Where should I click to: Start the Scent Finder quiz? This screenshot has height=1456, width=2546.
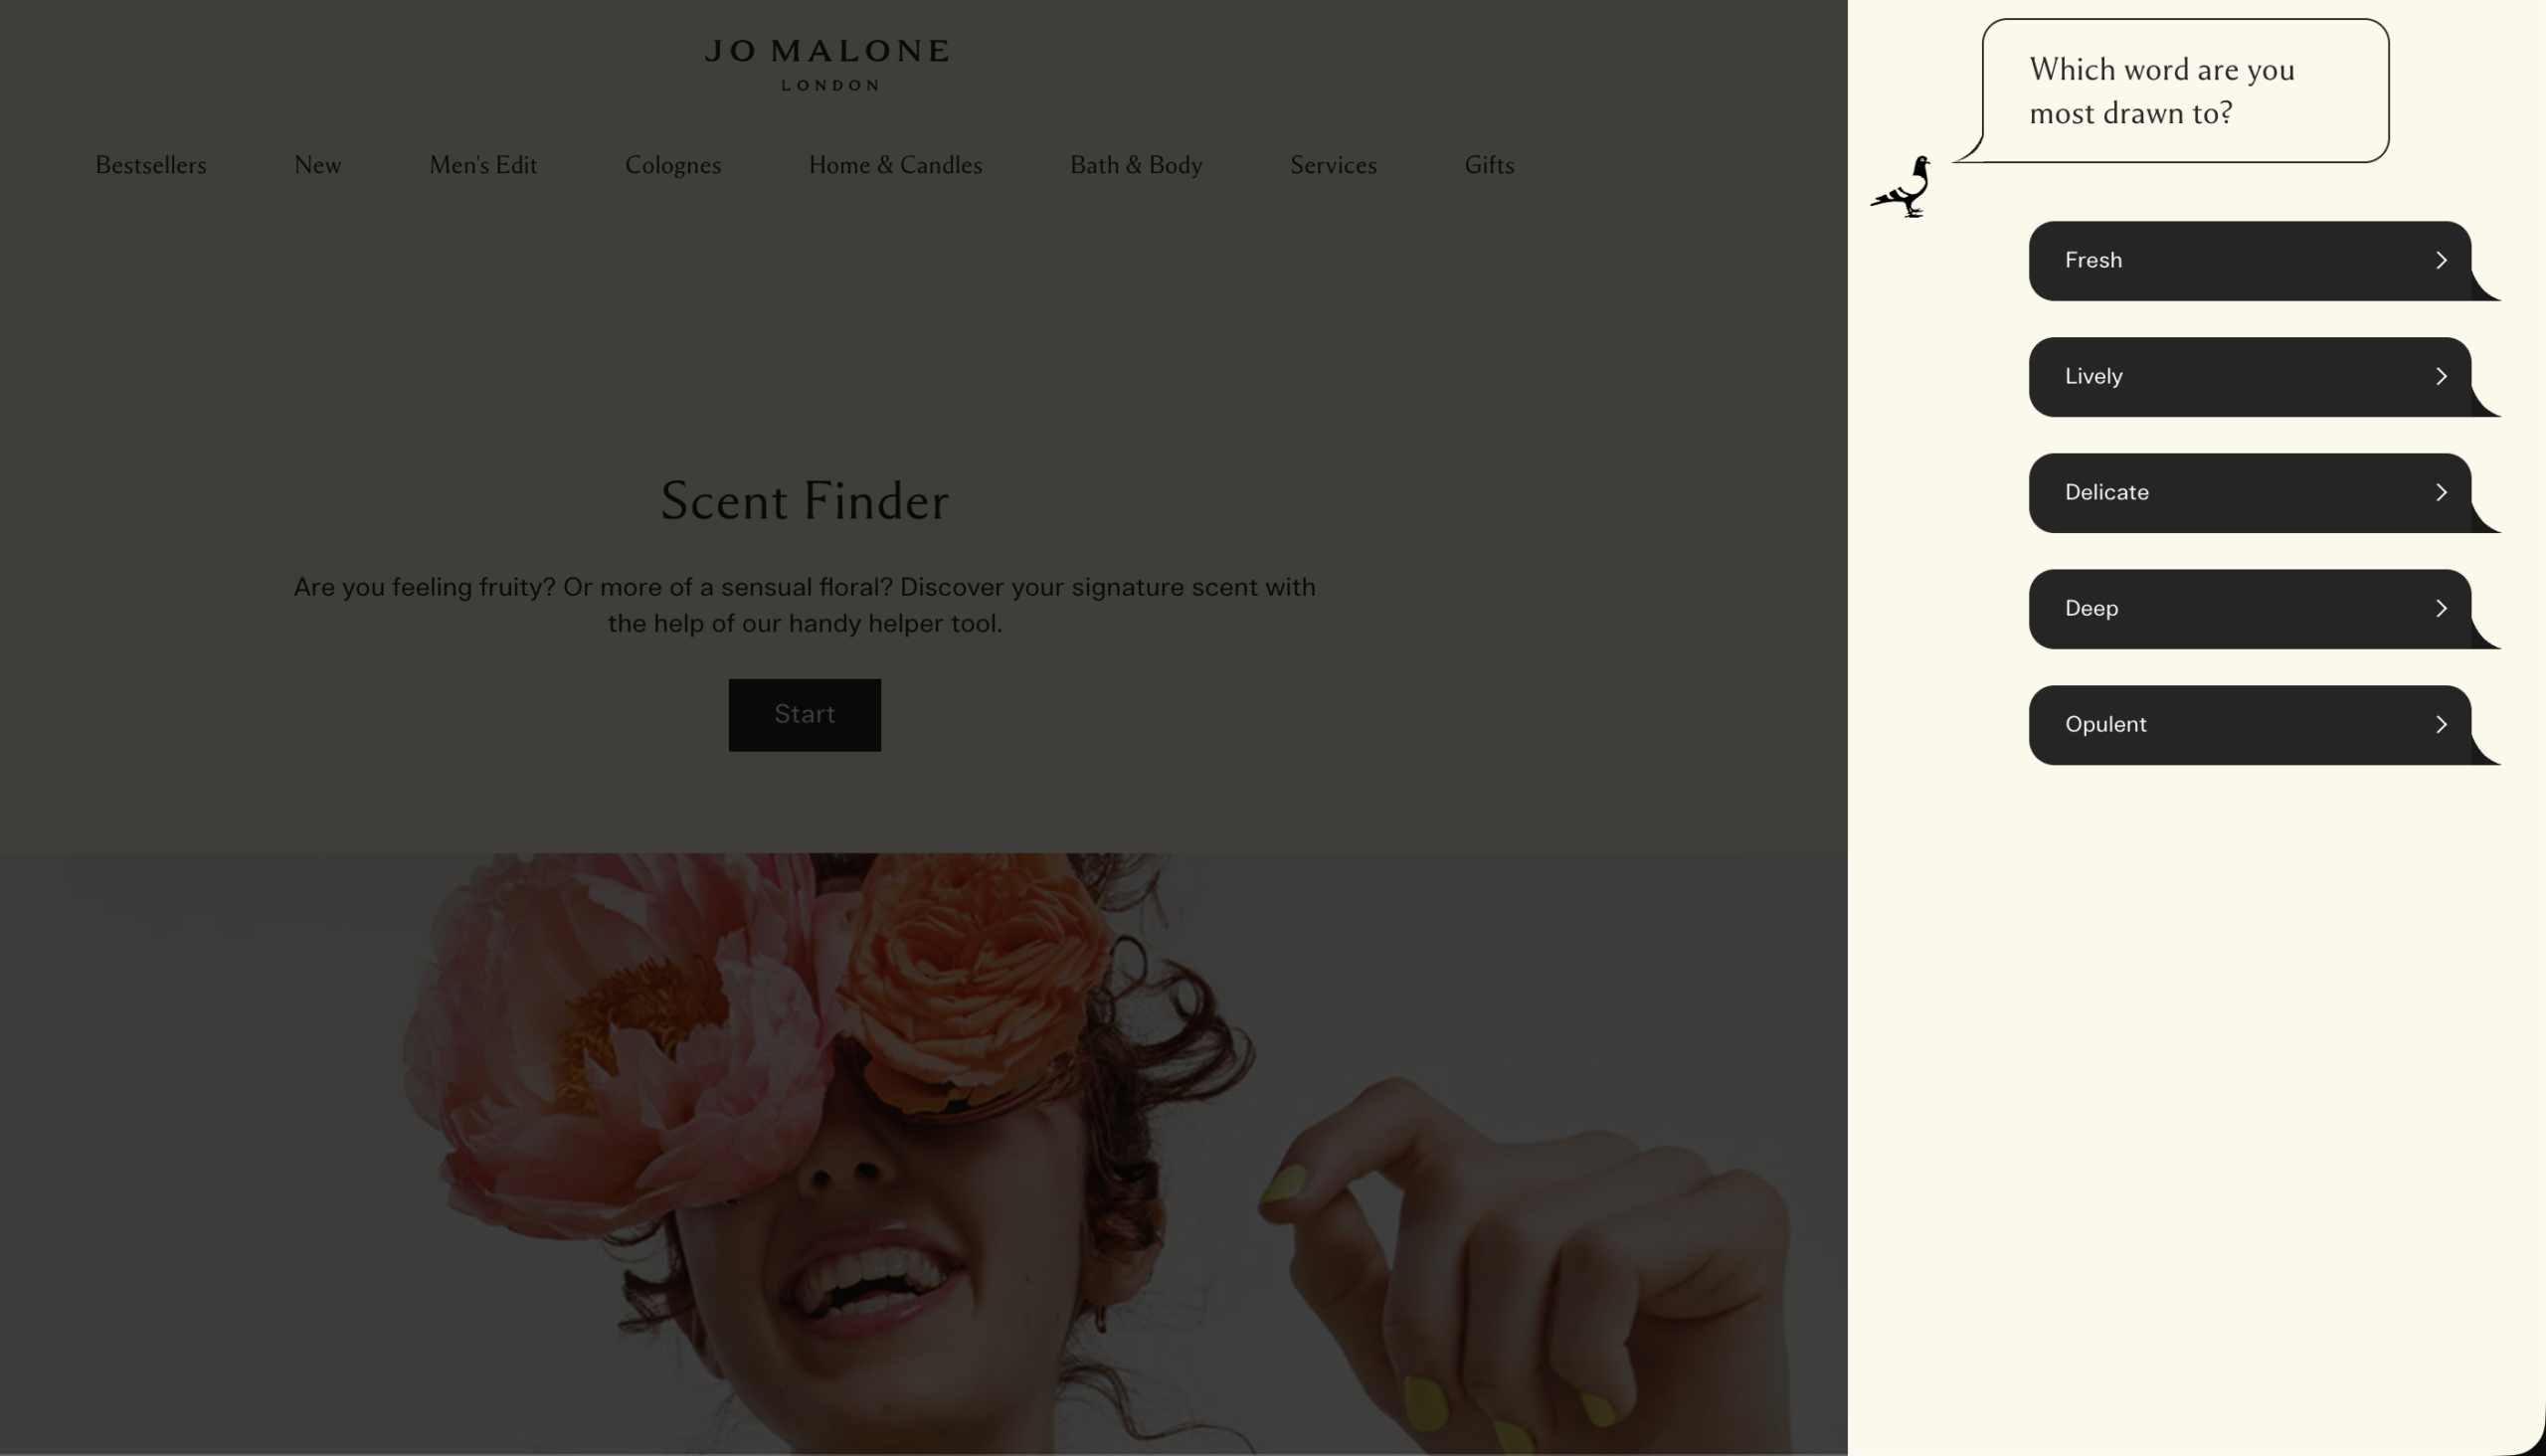click(x=805, y=715)
